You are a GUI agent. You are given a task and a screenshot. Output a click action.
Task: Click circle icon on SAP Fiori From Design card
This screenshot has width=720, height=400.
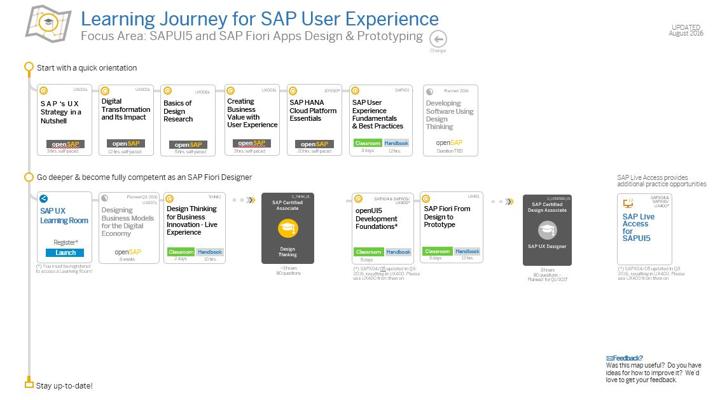click(426, 198)
